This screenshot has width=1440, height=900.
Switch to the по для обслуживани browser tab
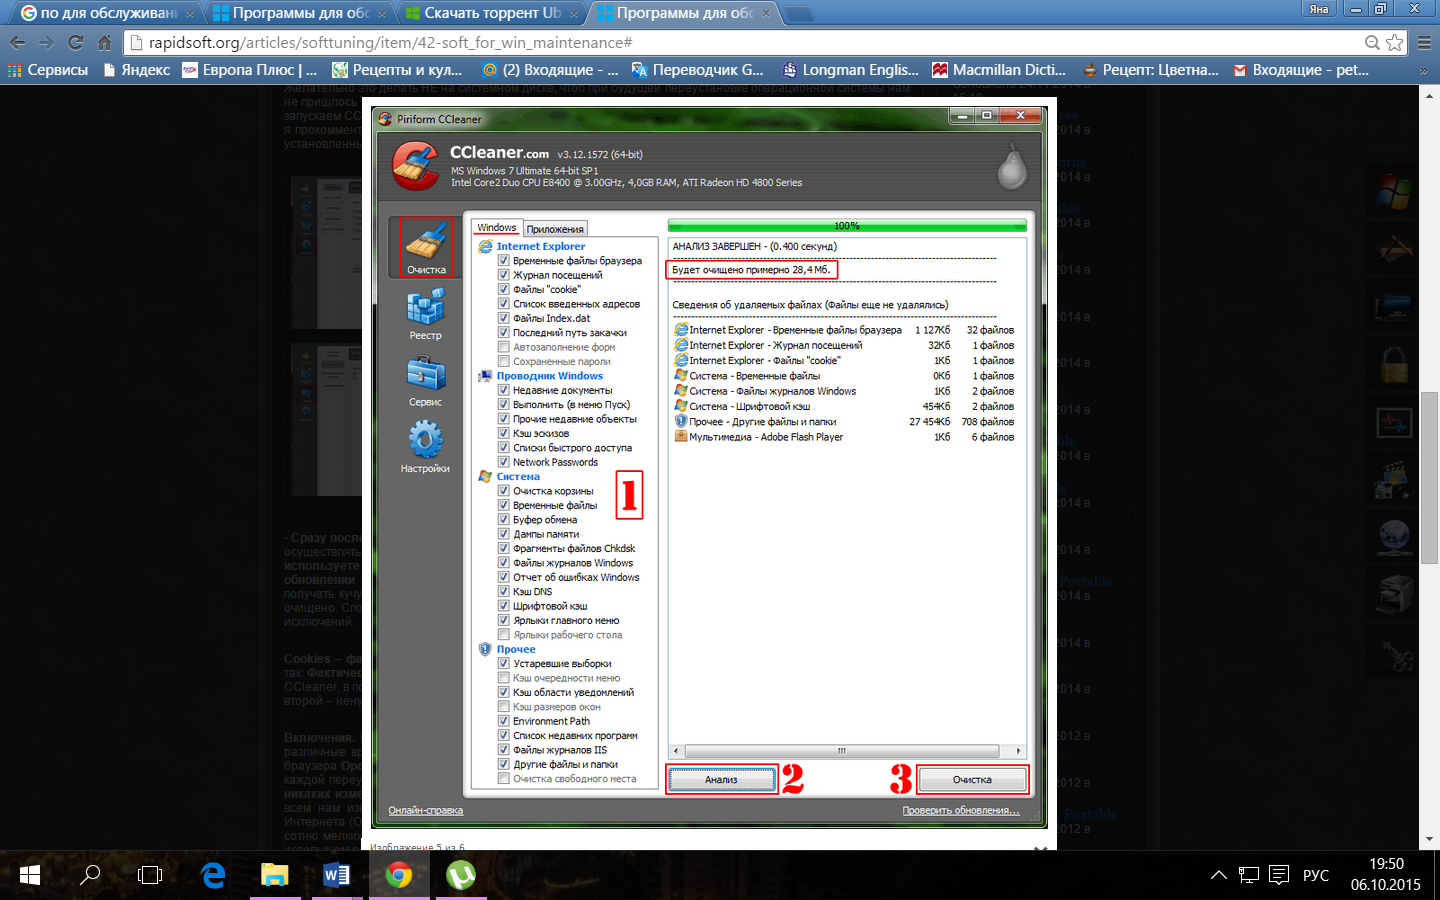(107, 13)
